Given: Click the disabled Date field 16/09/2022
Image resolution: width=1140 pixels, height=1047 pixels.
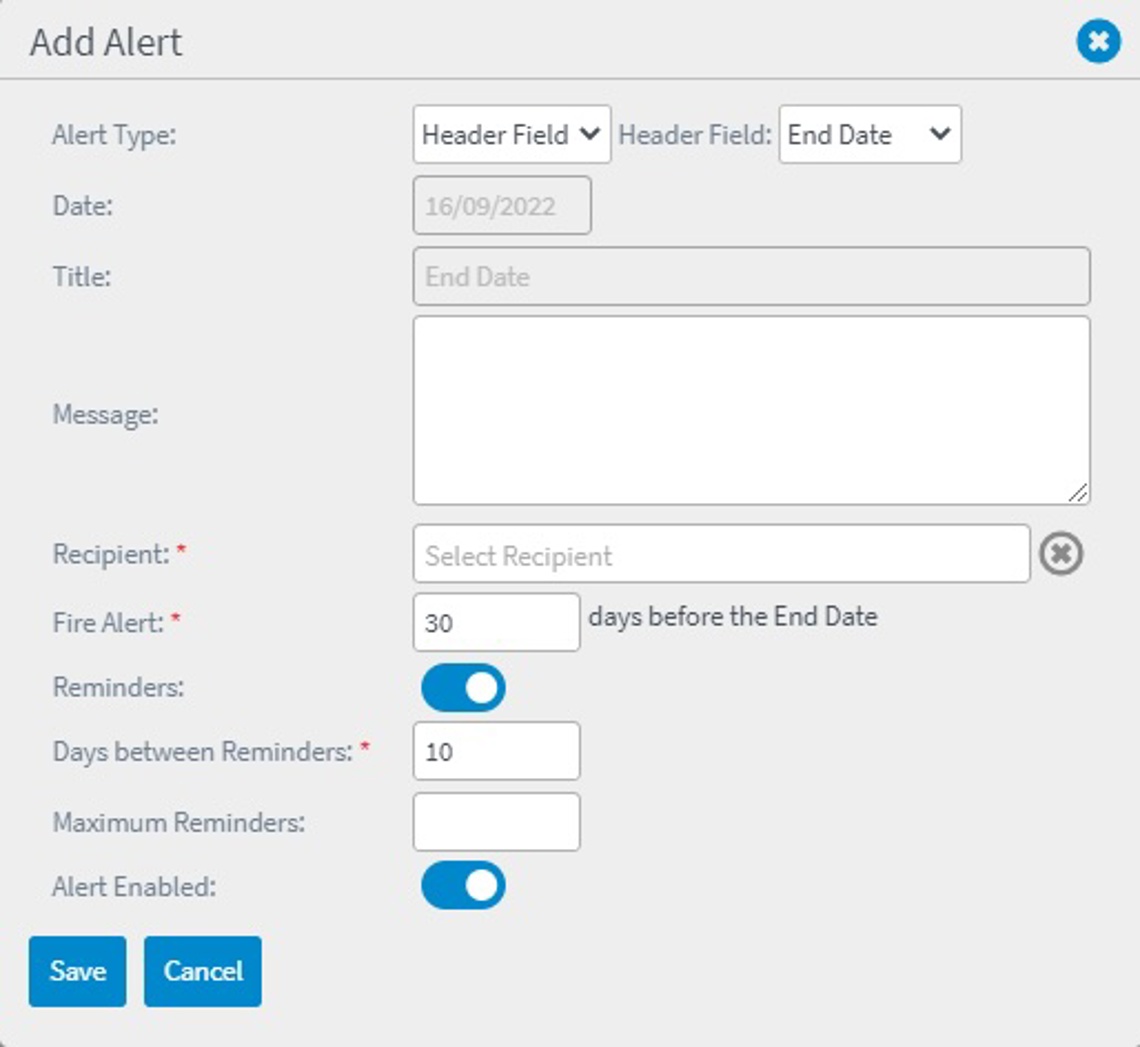Looking at the screenshot, I should coord(502,206).
